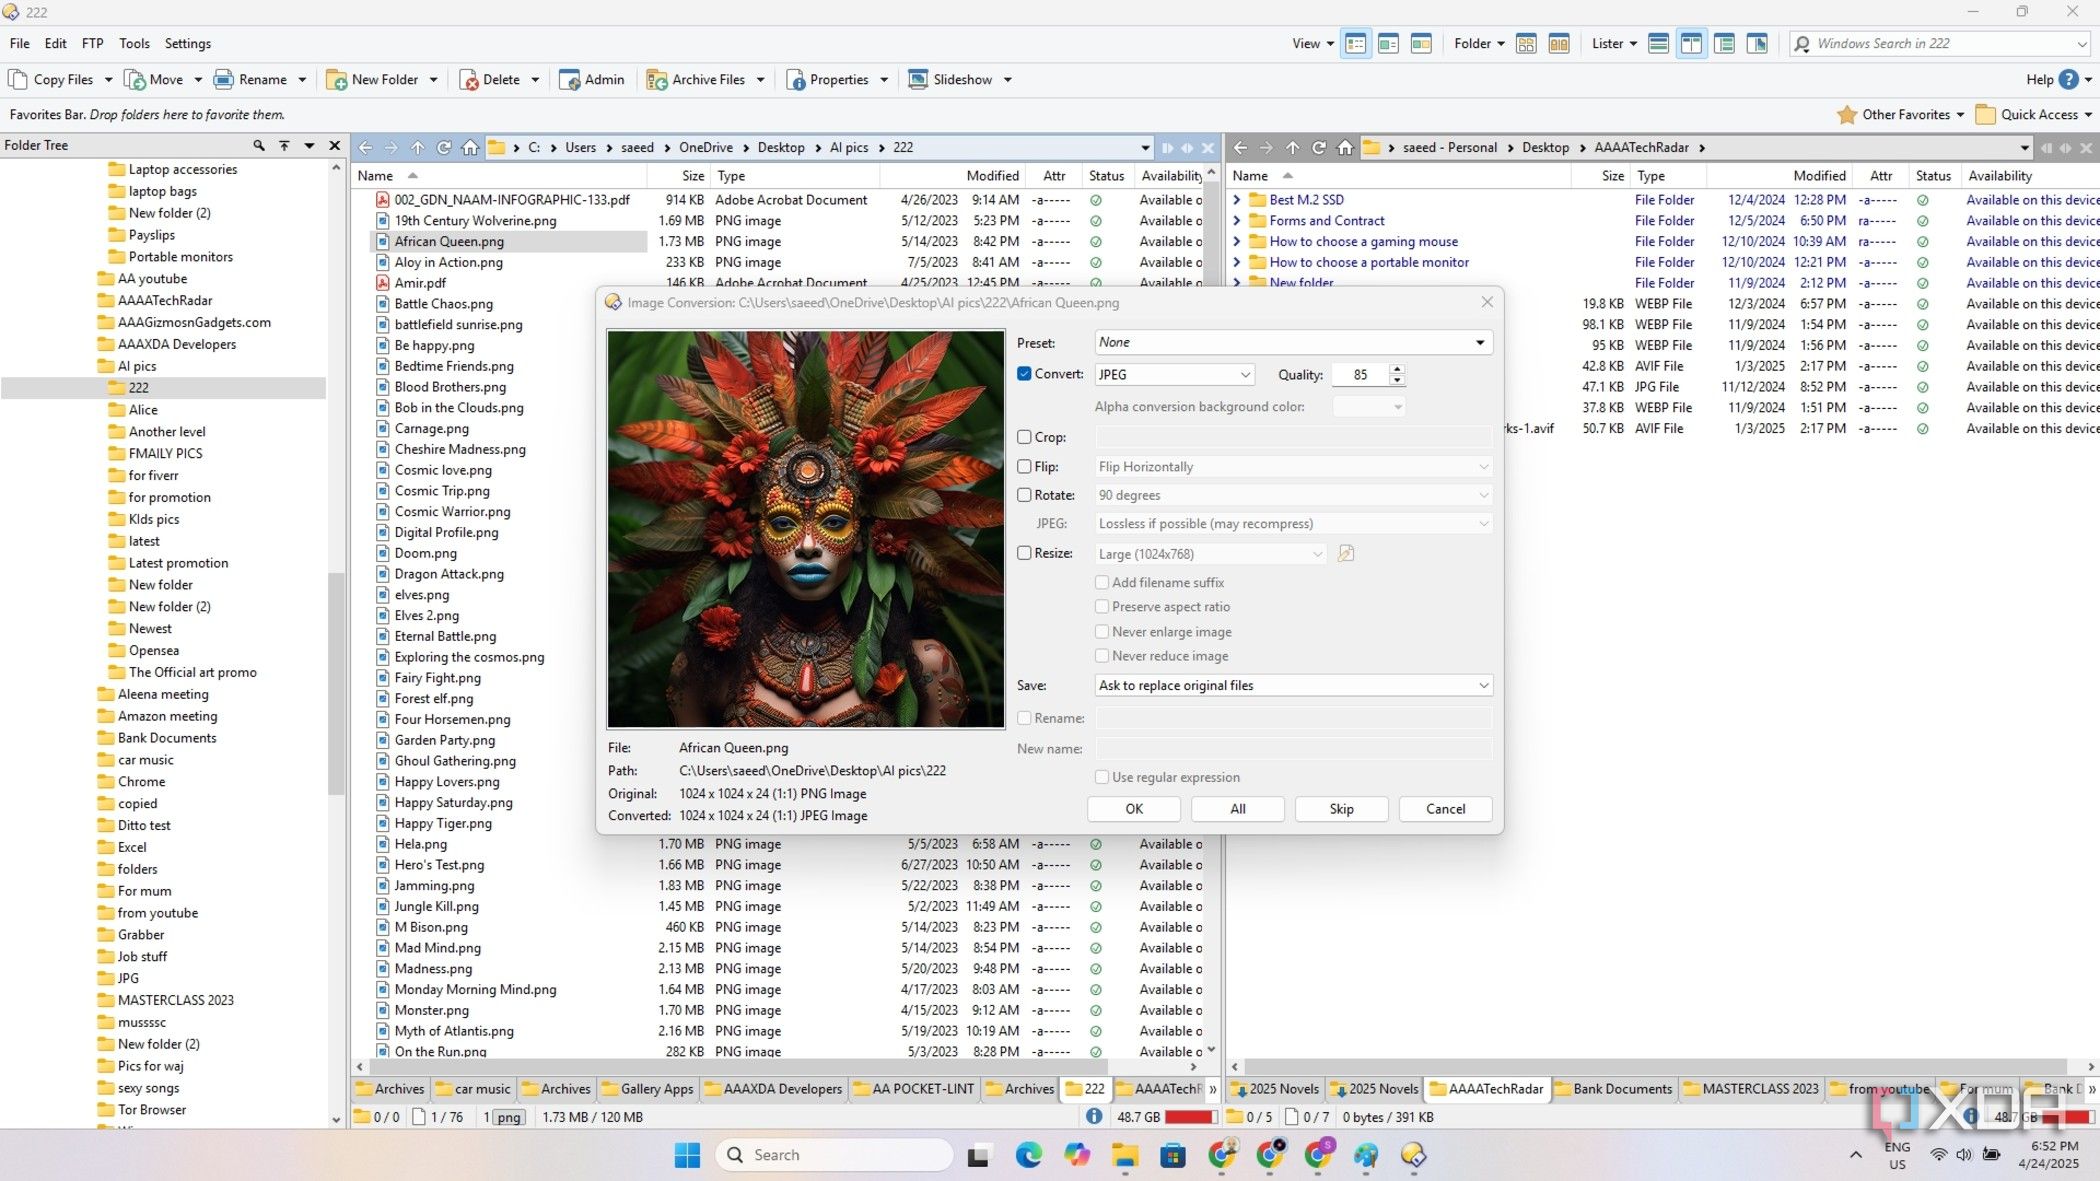Screen dimensions: 2100x1181
Task: Expand the Forms and Contract folder
Action: pos(1237,221)
